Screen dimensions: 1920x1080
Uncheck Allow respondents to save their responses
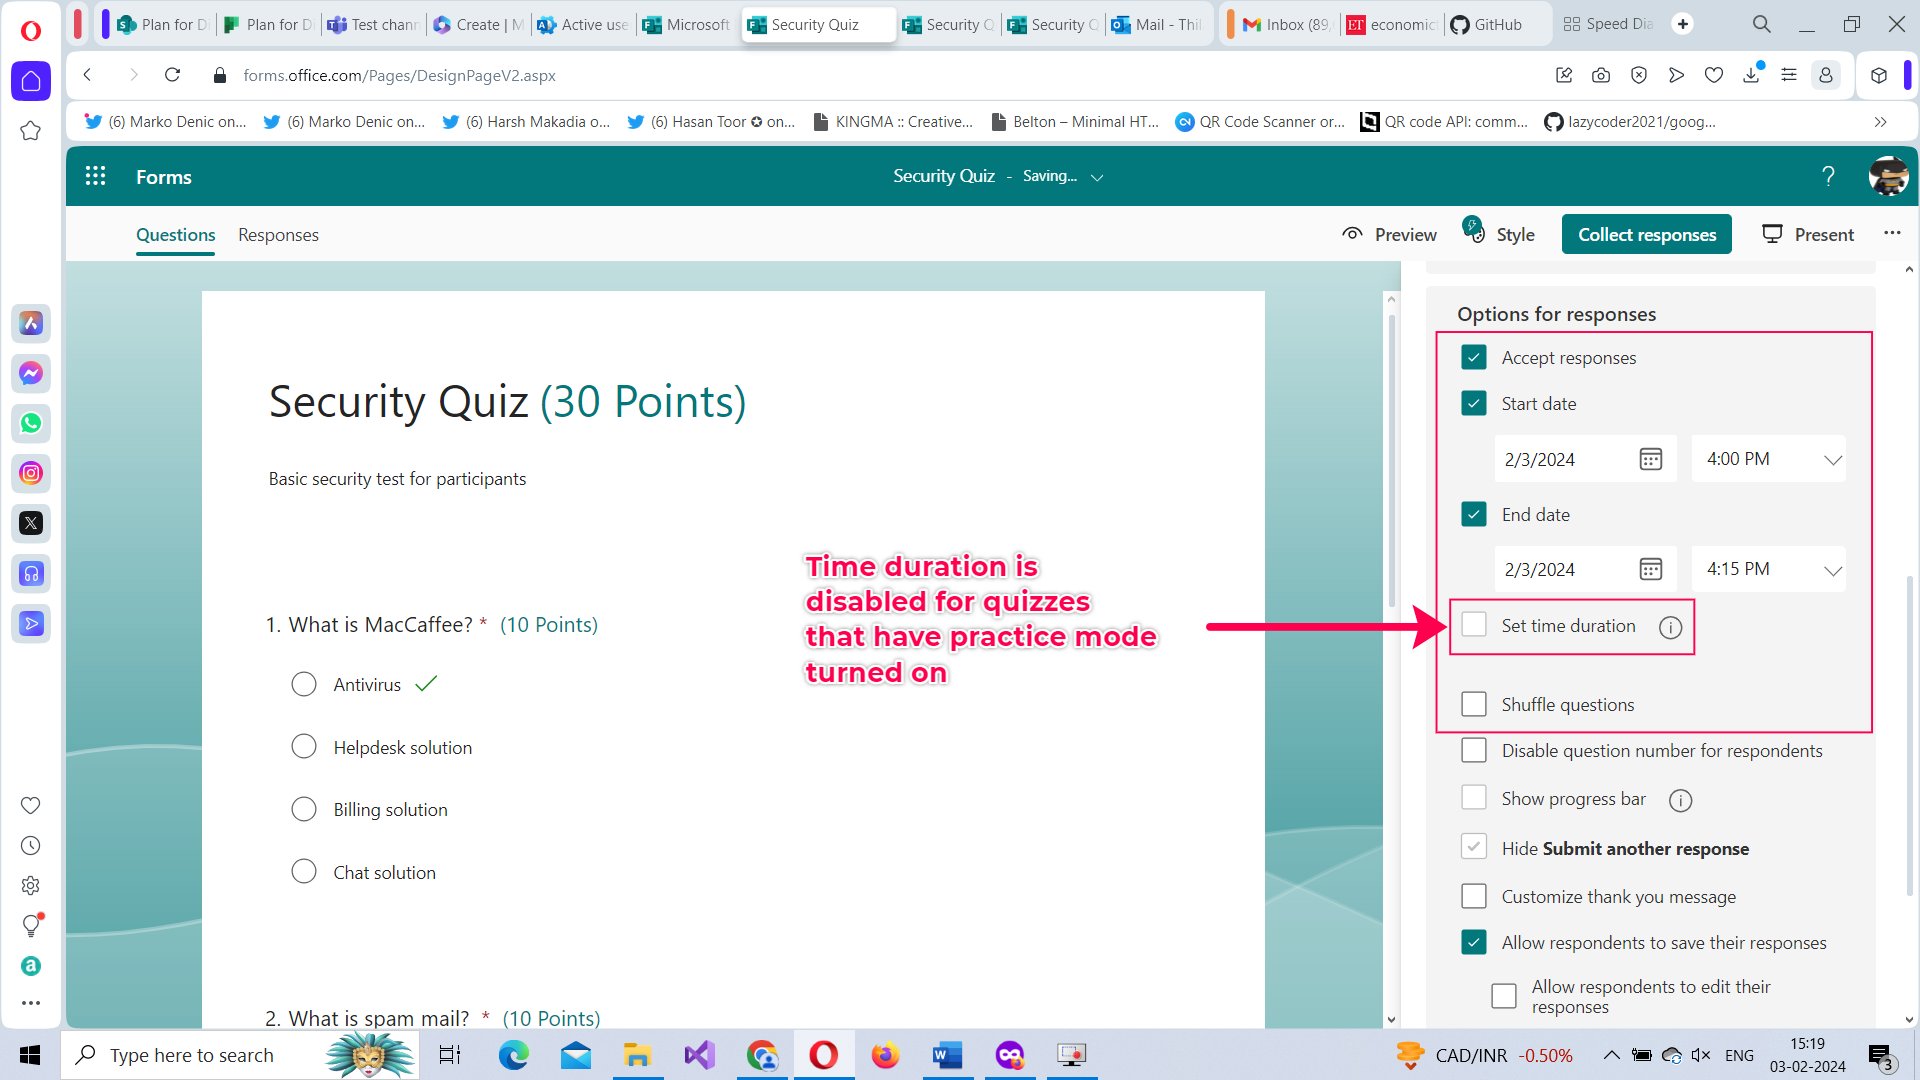(x=1474, y=943)
